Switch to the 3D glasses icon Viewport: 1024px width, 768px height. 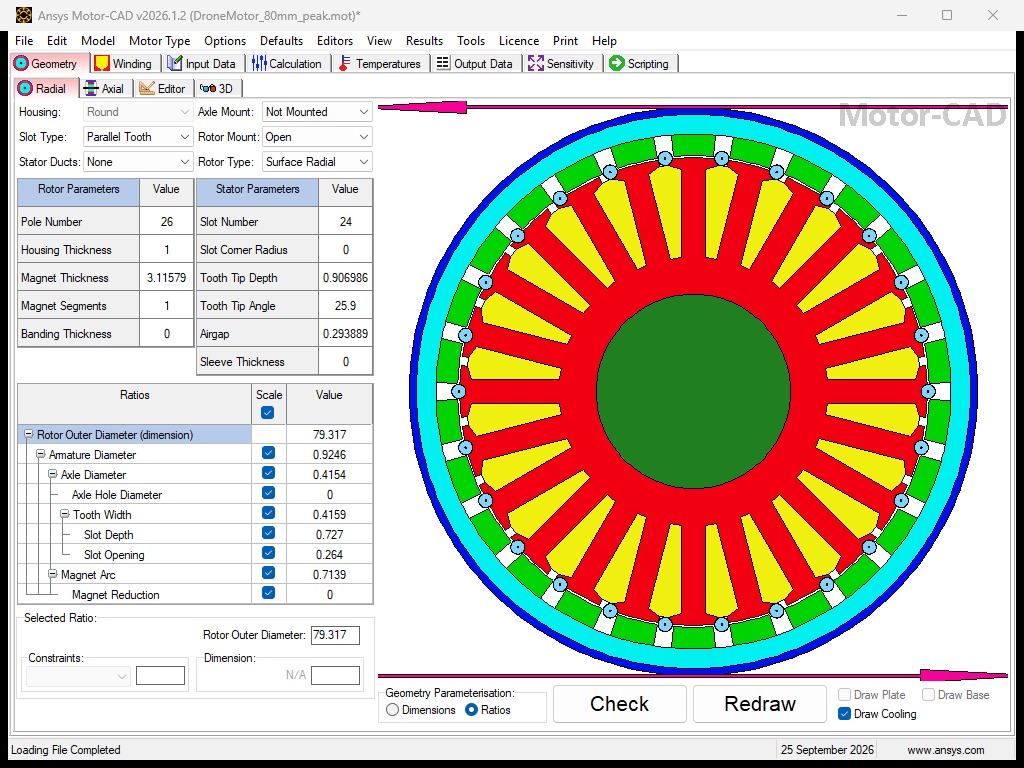click(x=208, y=88)
